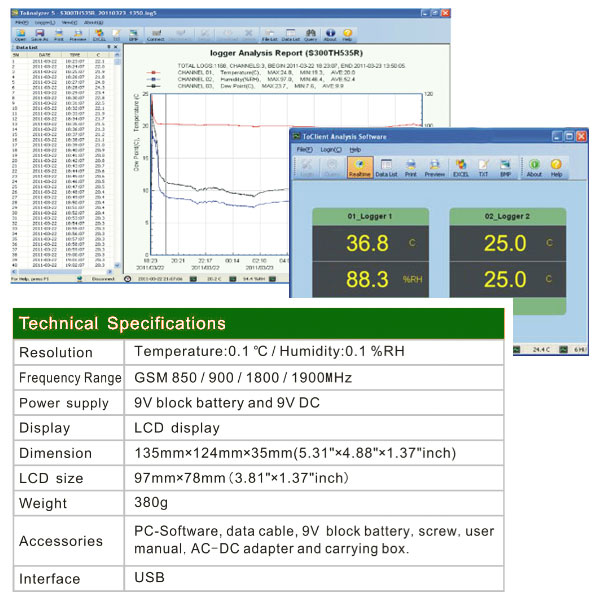
Task: Click the logger Analysis Report title
Action: pyautogui.click(x=286, y=53)
